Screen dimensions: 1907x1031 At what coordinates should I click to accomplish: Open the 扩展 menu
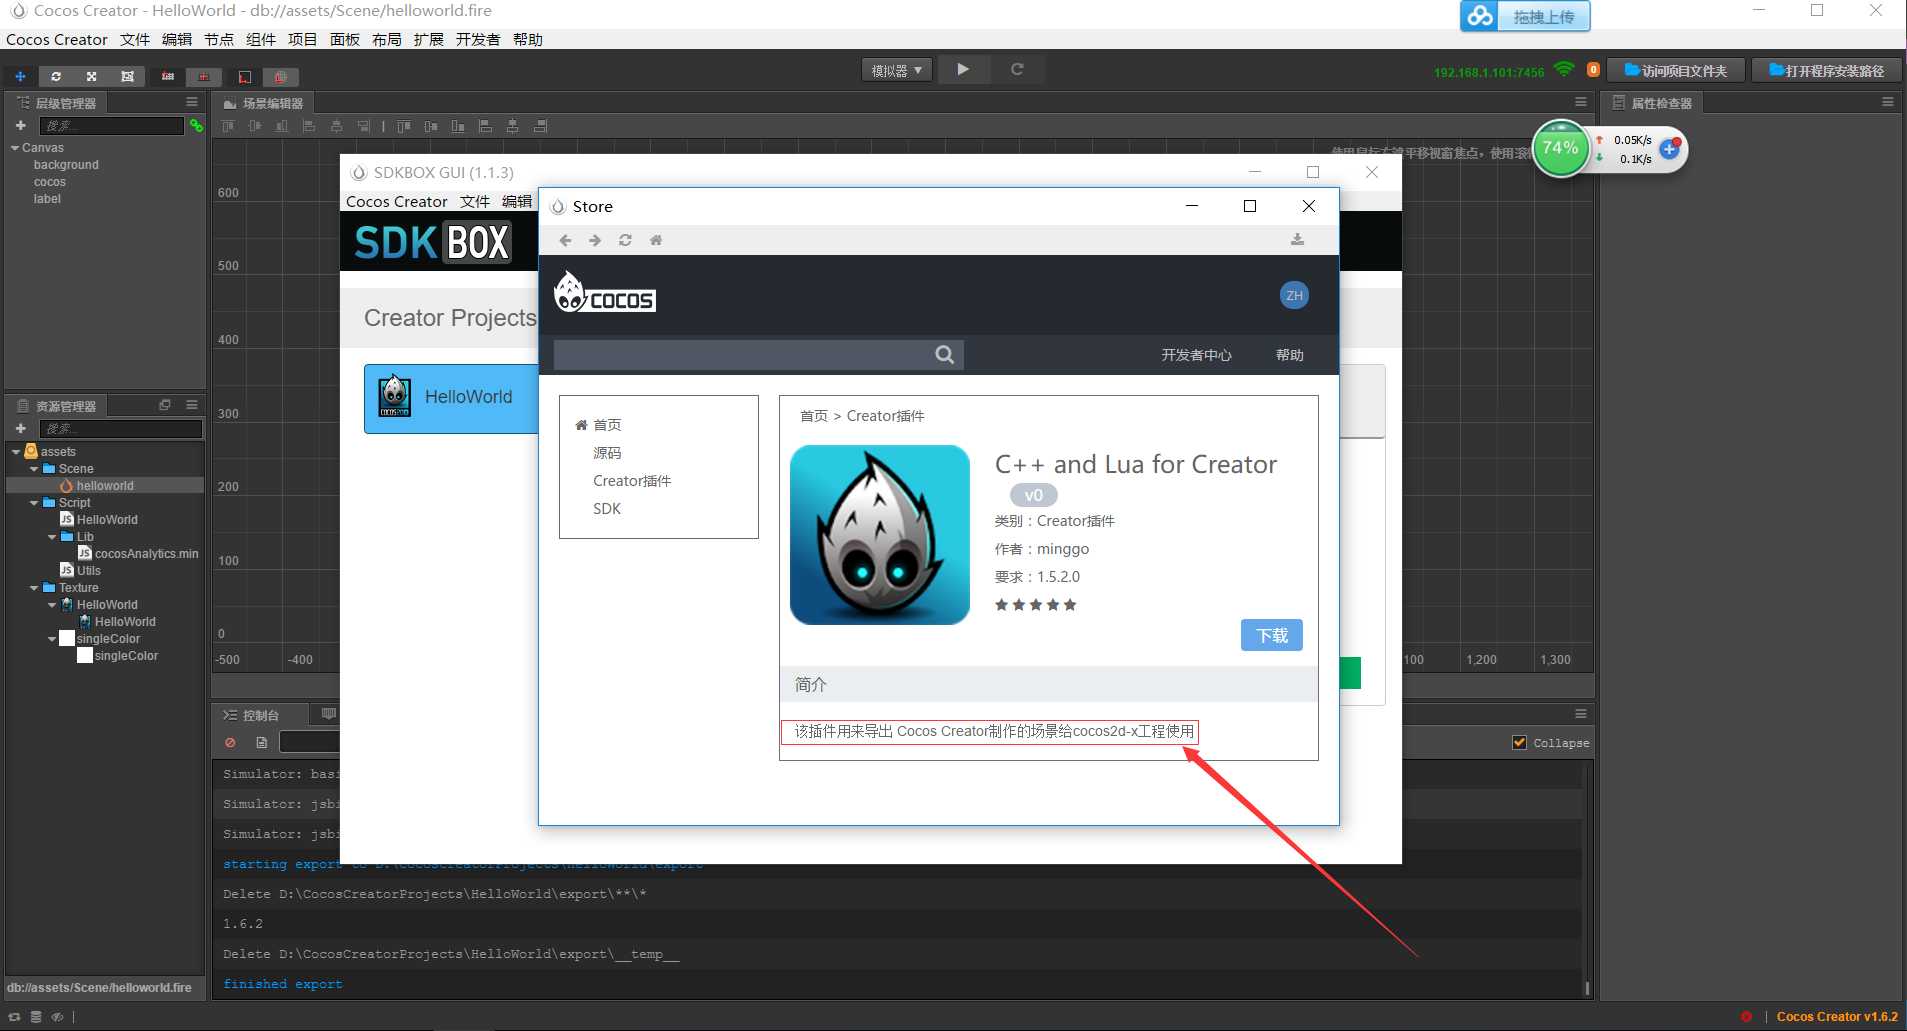[x=429, y=40]
